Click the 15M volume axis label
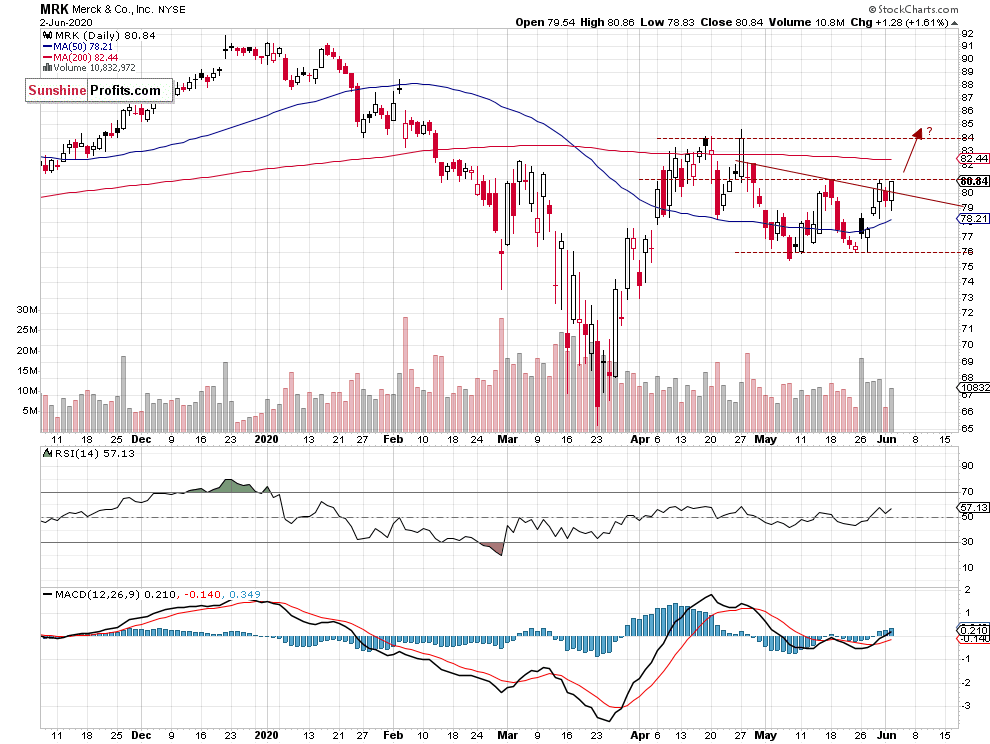The image size is (990, 744). click(27, 371)
